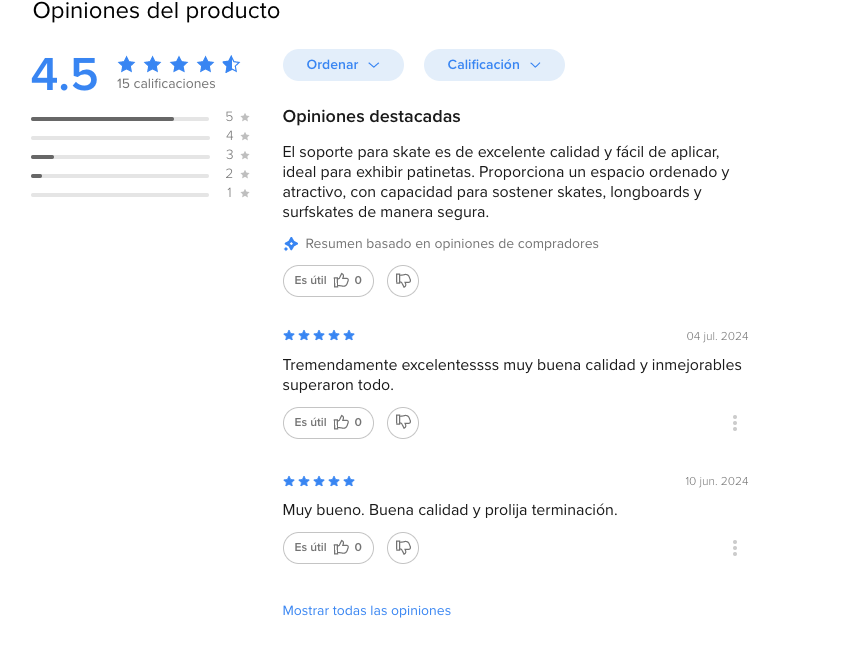The width and height of the screenshot is (843, 646).
Task: Open three-dot menu for 04 jul. 2024 review
Action: 735,423
